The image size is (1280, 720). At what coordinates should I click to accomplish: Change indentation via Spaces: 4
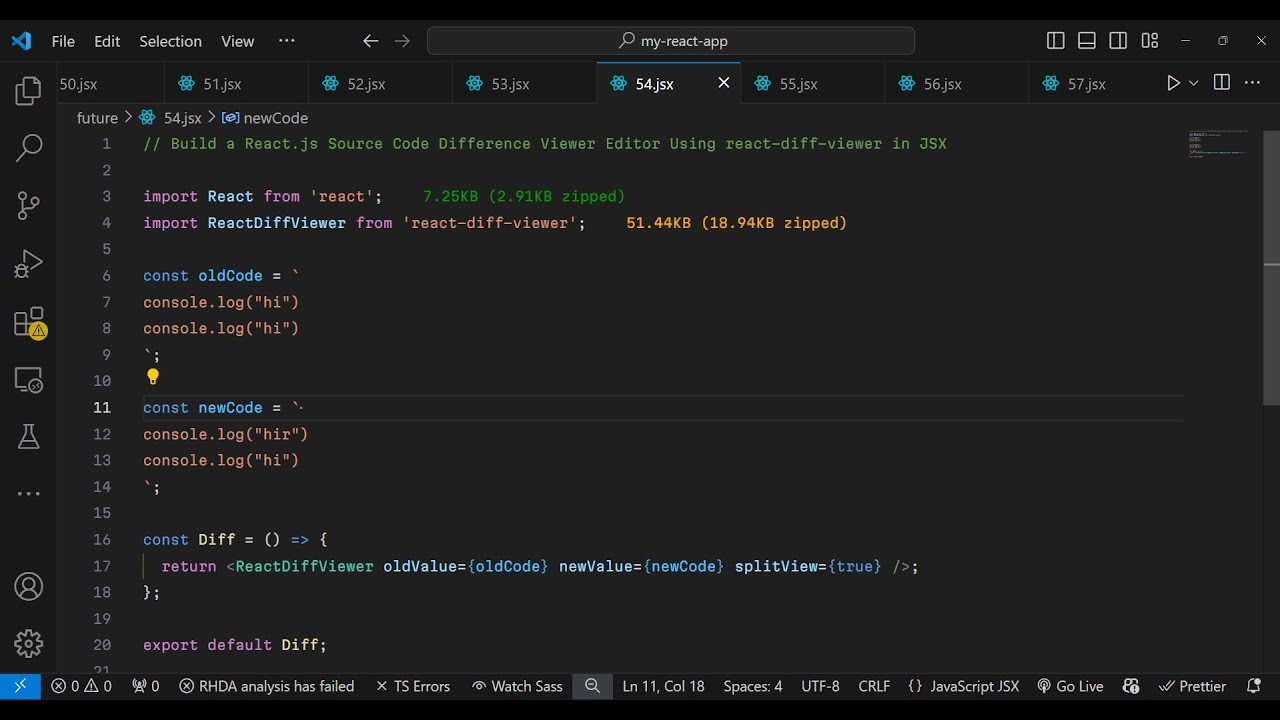pos(753,686)
